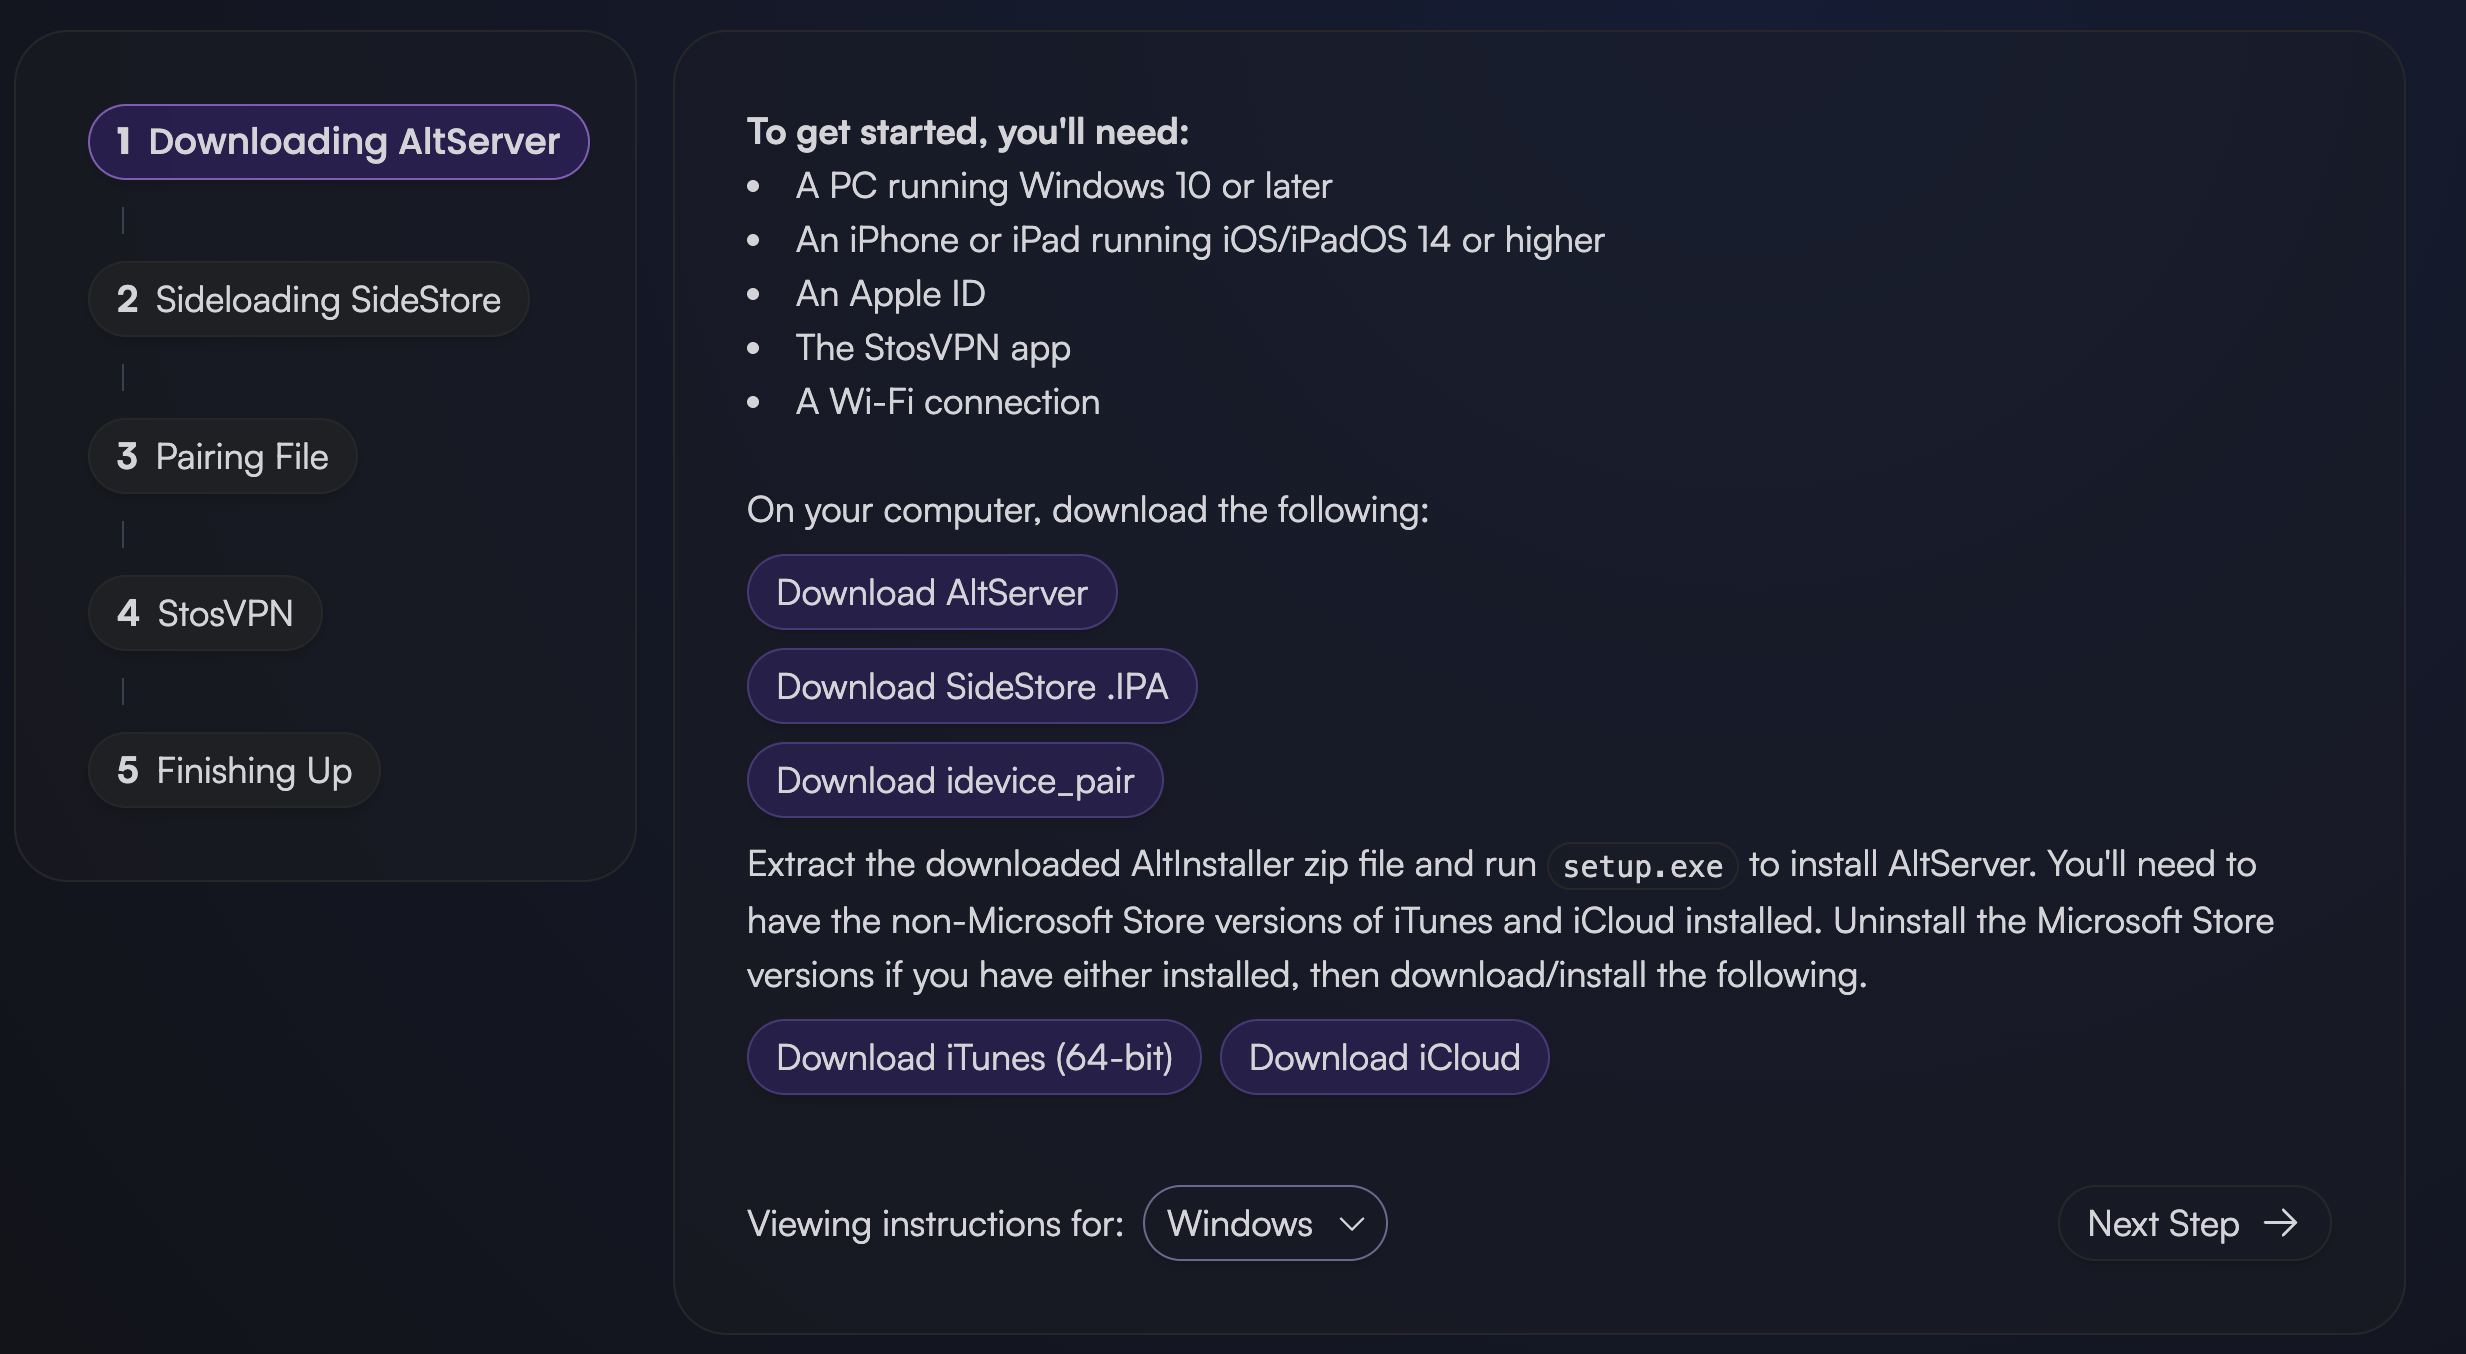Click the Next Step button label

pos(2163,1223)
